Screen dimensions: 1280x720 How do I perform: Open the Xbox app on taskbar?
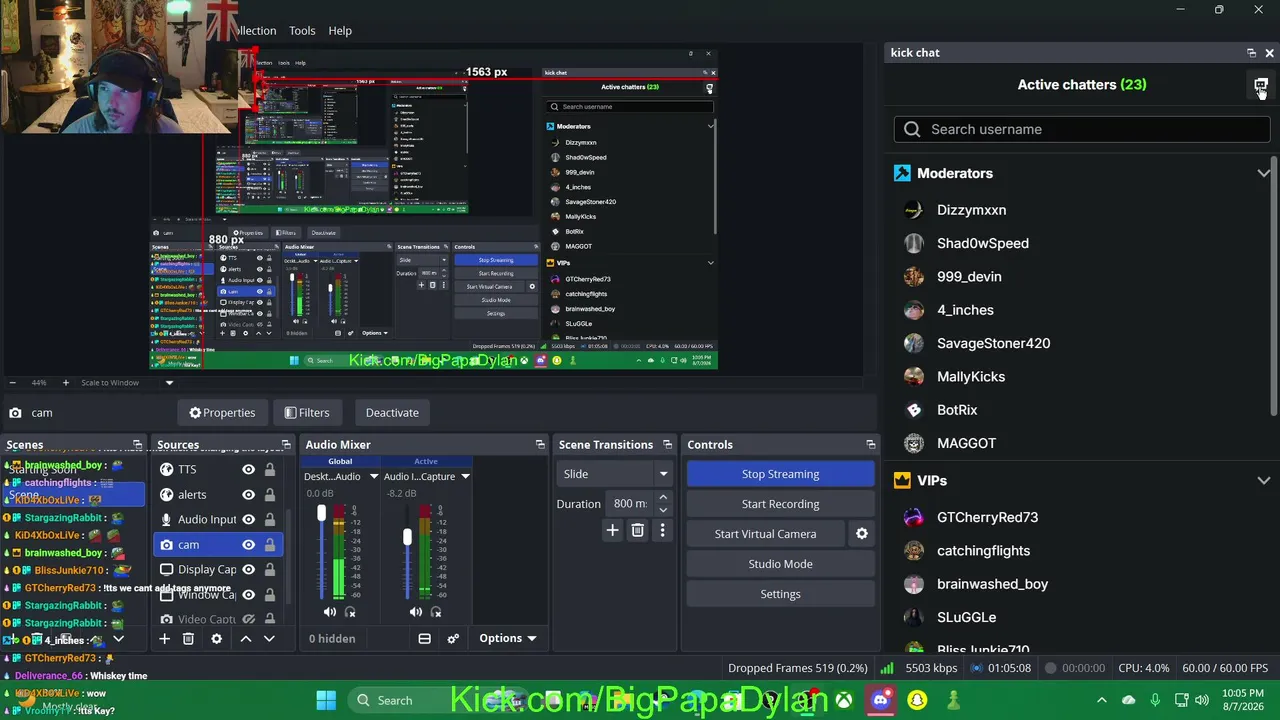[845, 700]
